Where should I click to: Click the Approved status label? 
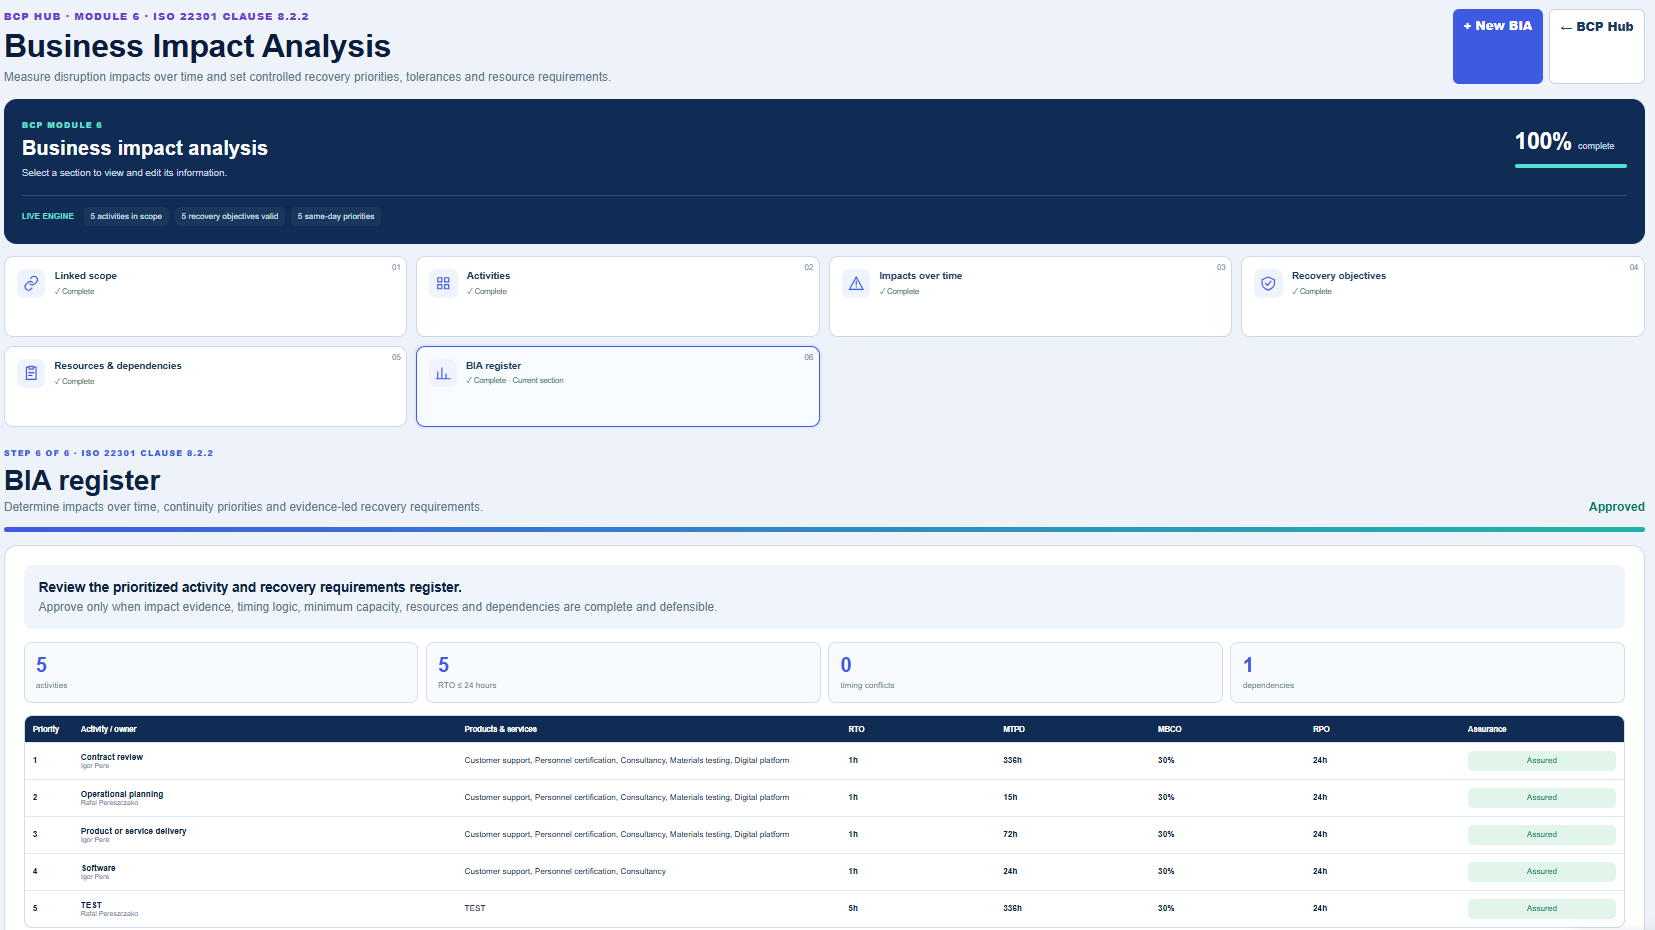1616,507
